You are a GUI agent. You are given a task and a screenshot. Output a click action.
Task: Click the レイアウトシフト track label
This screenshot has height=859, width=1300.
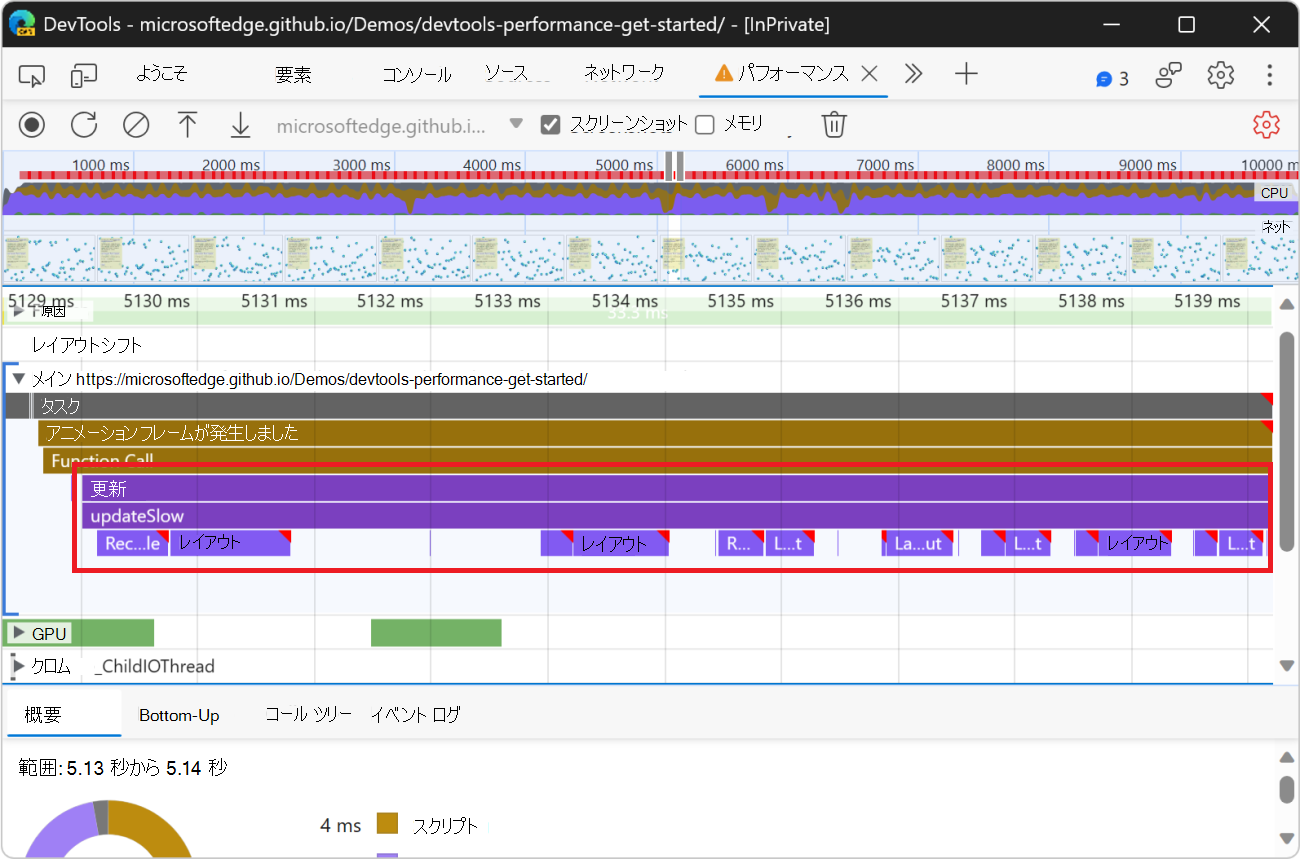tap(87, 345)
